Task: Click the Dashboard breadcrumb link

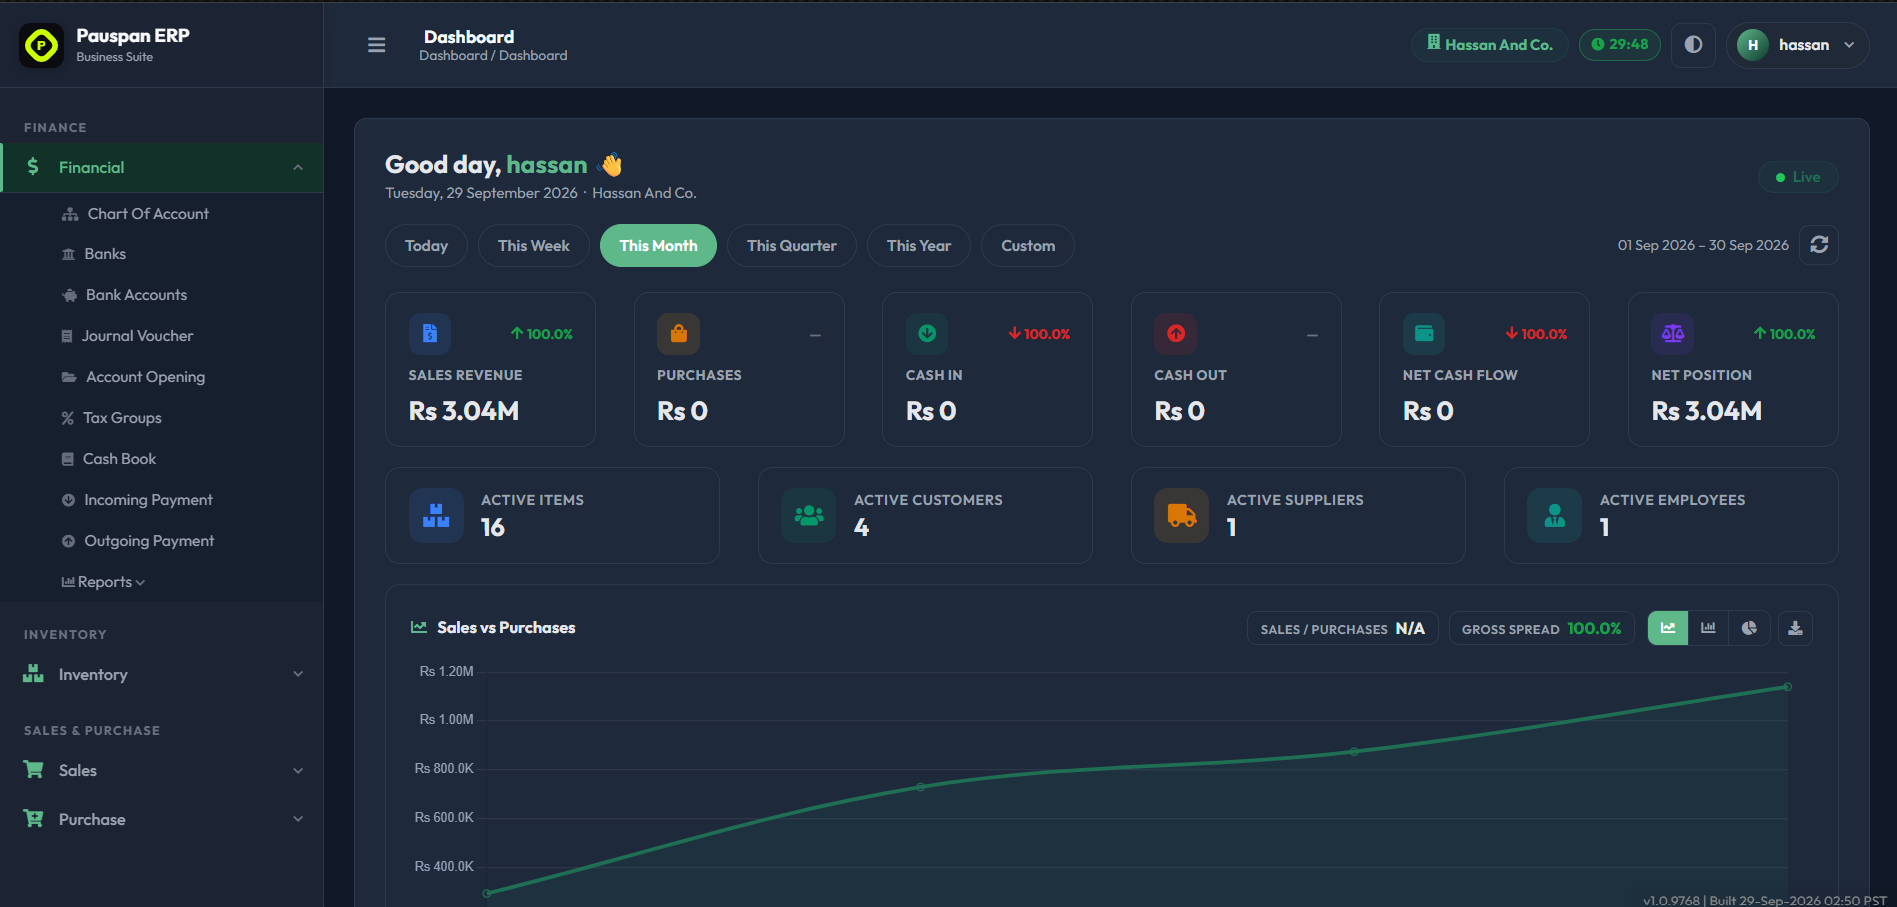Action: (x=453, y=56)
